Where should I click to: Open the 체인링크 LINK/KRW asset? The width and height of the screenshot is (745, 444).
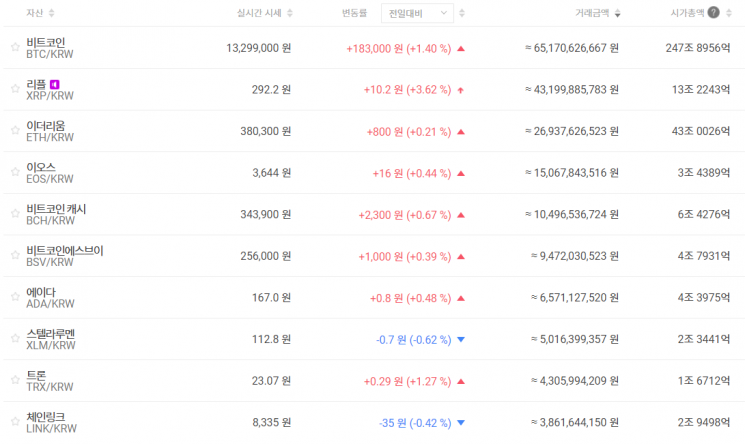tap(51, 423)
